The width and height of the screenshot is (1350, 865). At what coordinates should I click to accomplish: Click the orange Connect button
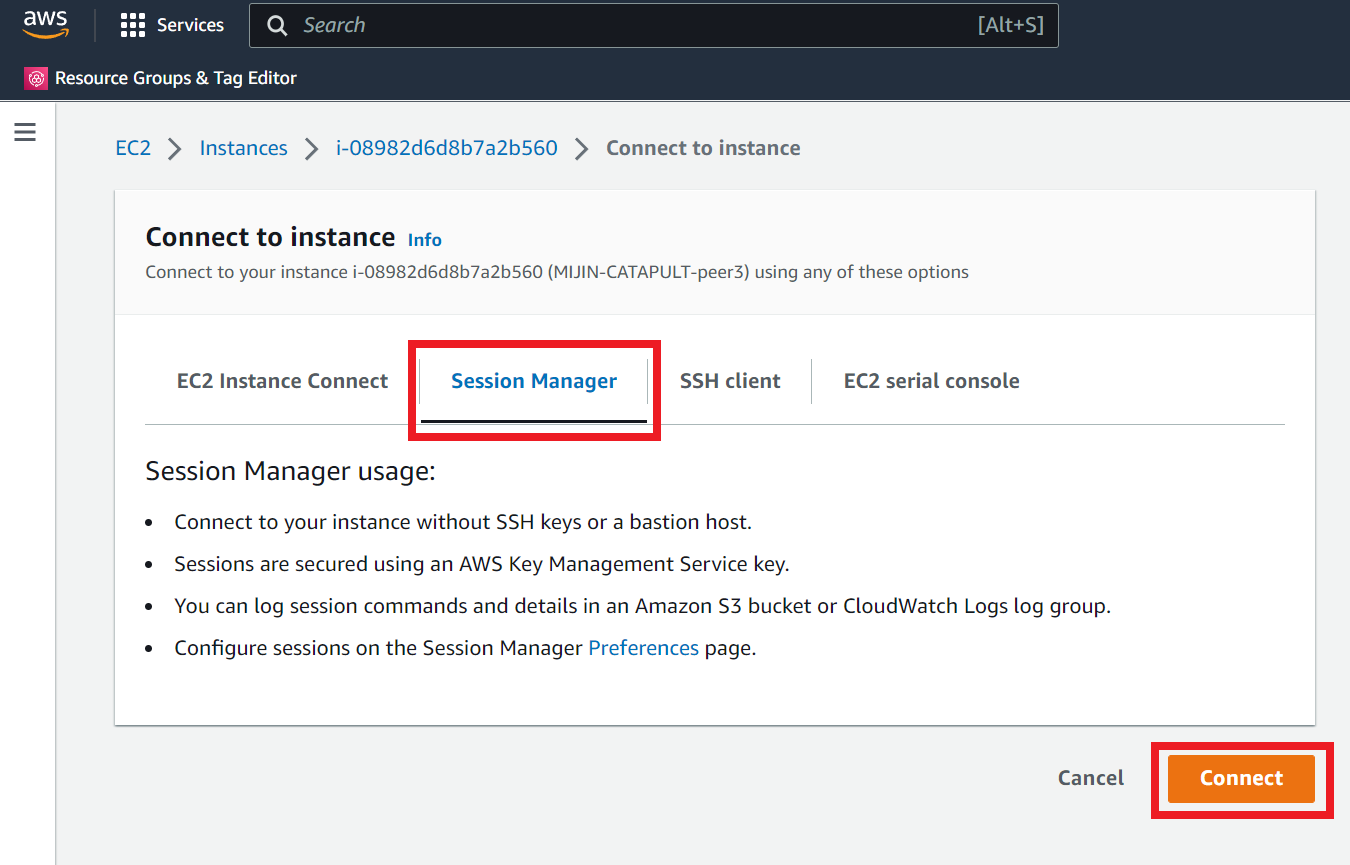point(1241,778)
